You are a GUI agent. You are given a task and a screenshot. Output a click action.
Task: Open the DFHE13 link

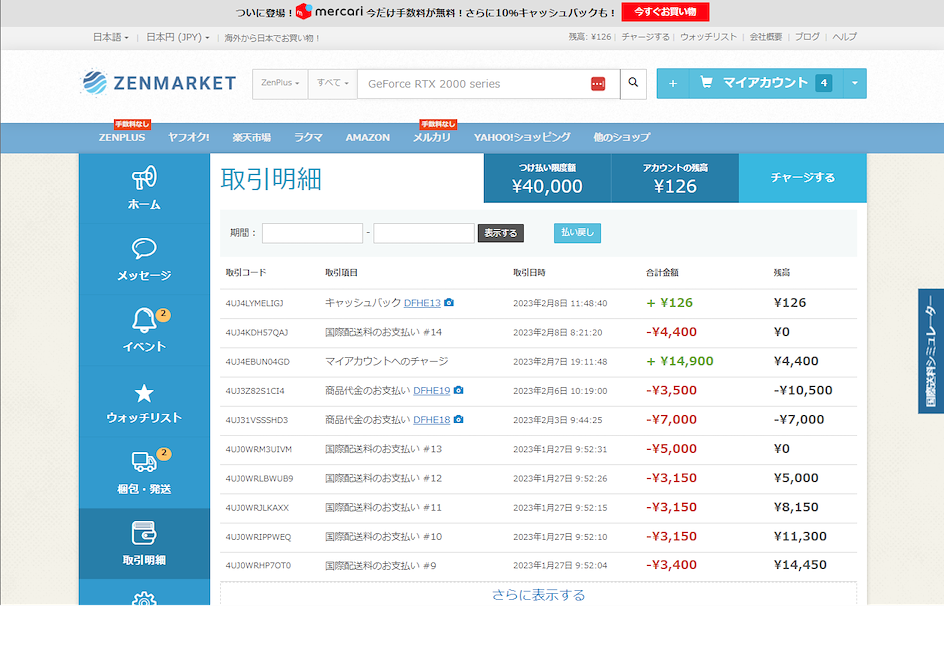click(x=422, y=303)
